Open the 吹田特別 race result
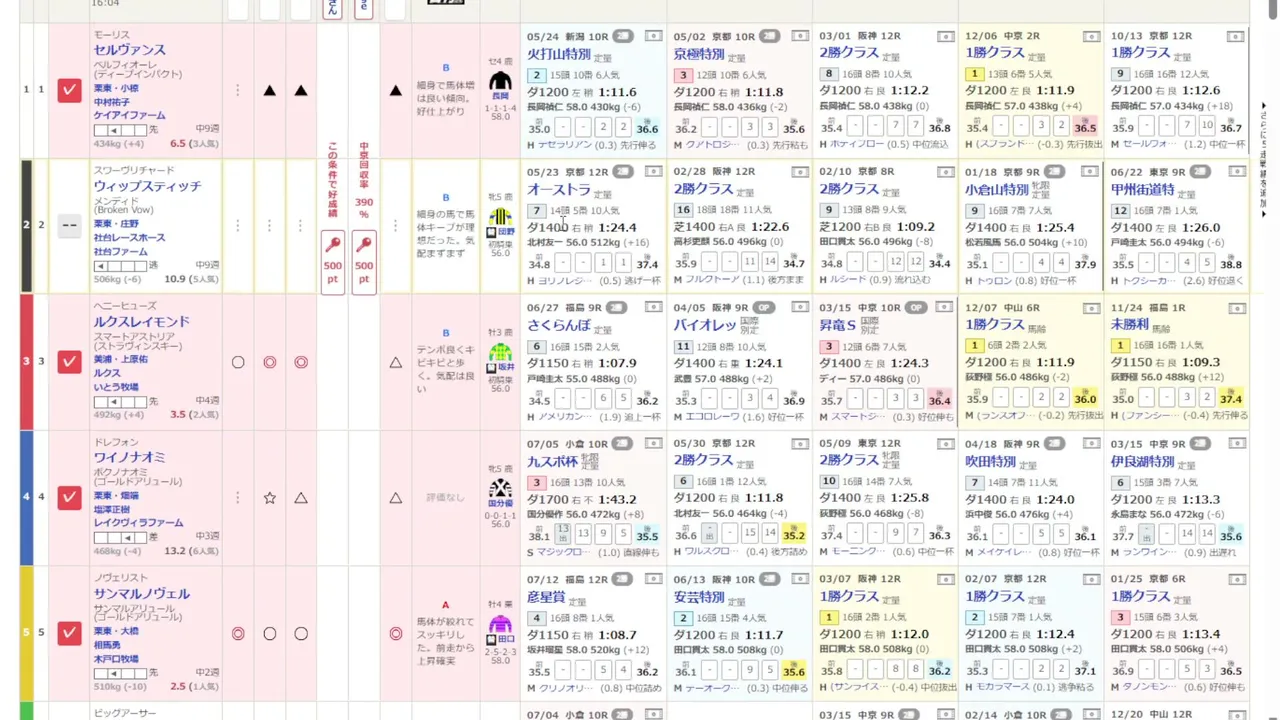 pyautogui.click(x=990, y=462)
